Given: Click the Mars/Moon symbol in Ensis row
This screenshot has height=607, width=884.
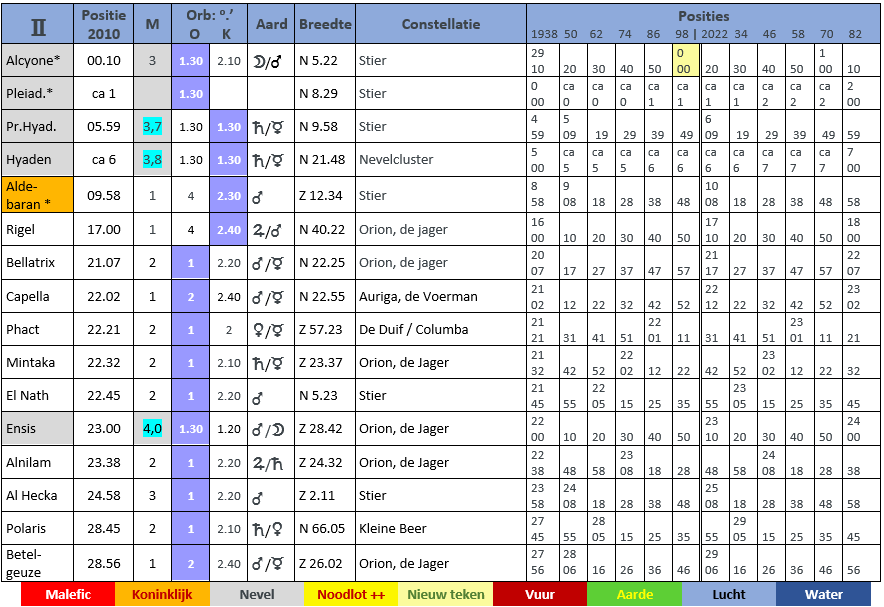Looking at the screenshot, I should [268, 429].
